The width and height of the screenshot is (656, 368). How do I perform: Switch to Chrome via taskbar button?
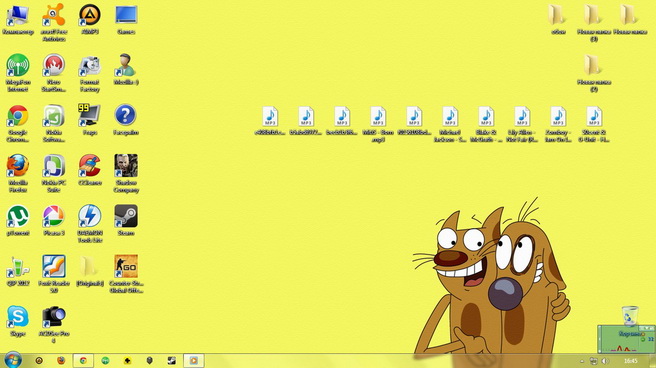pos(83,360)
